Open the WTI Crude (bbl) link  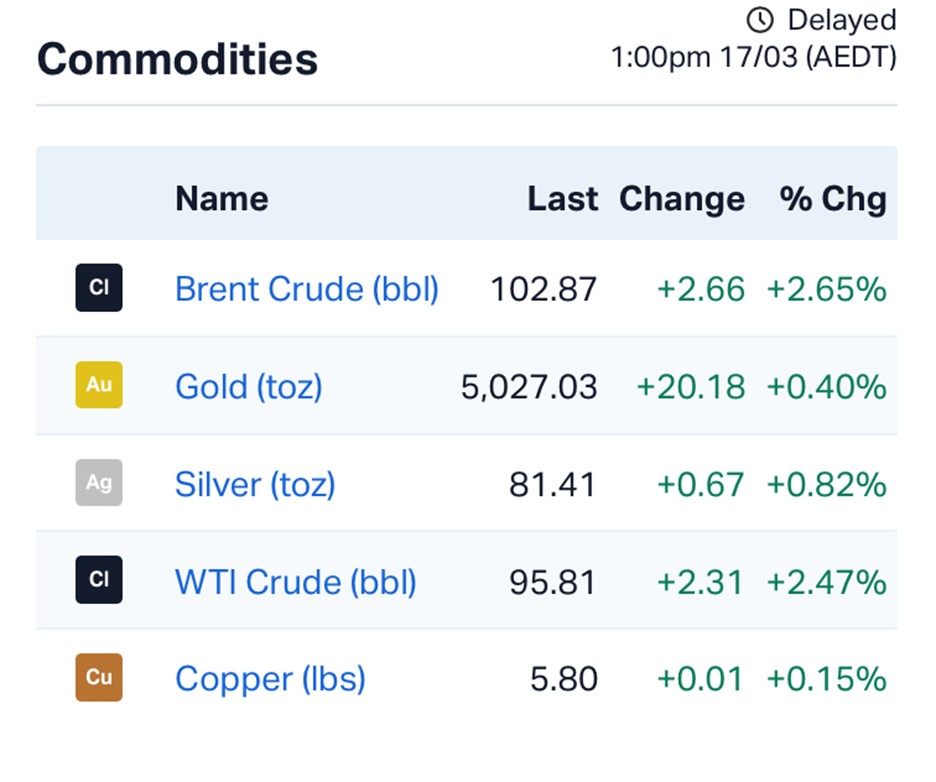(x=296, y=581)
